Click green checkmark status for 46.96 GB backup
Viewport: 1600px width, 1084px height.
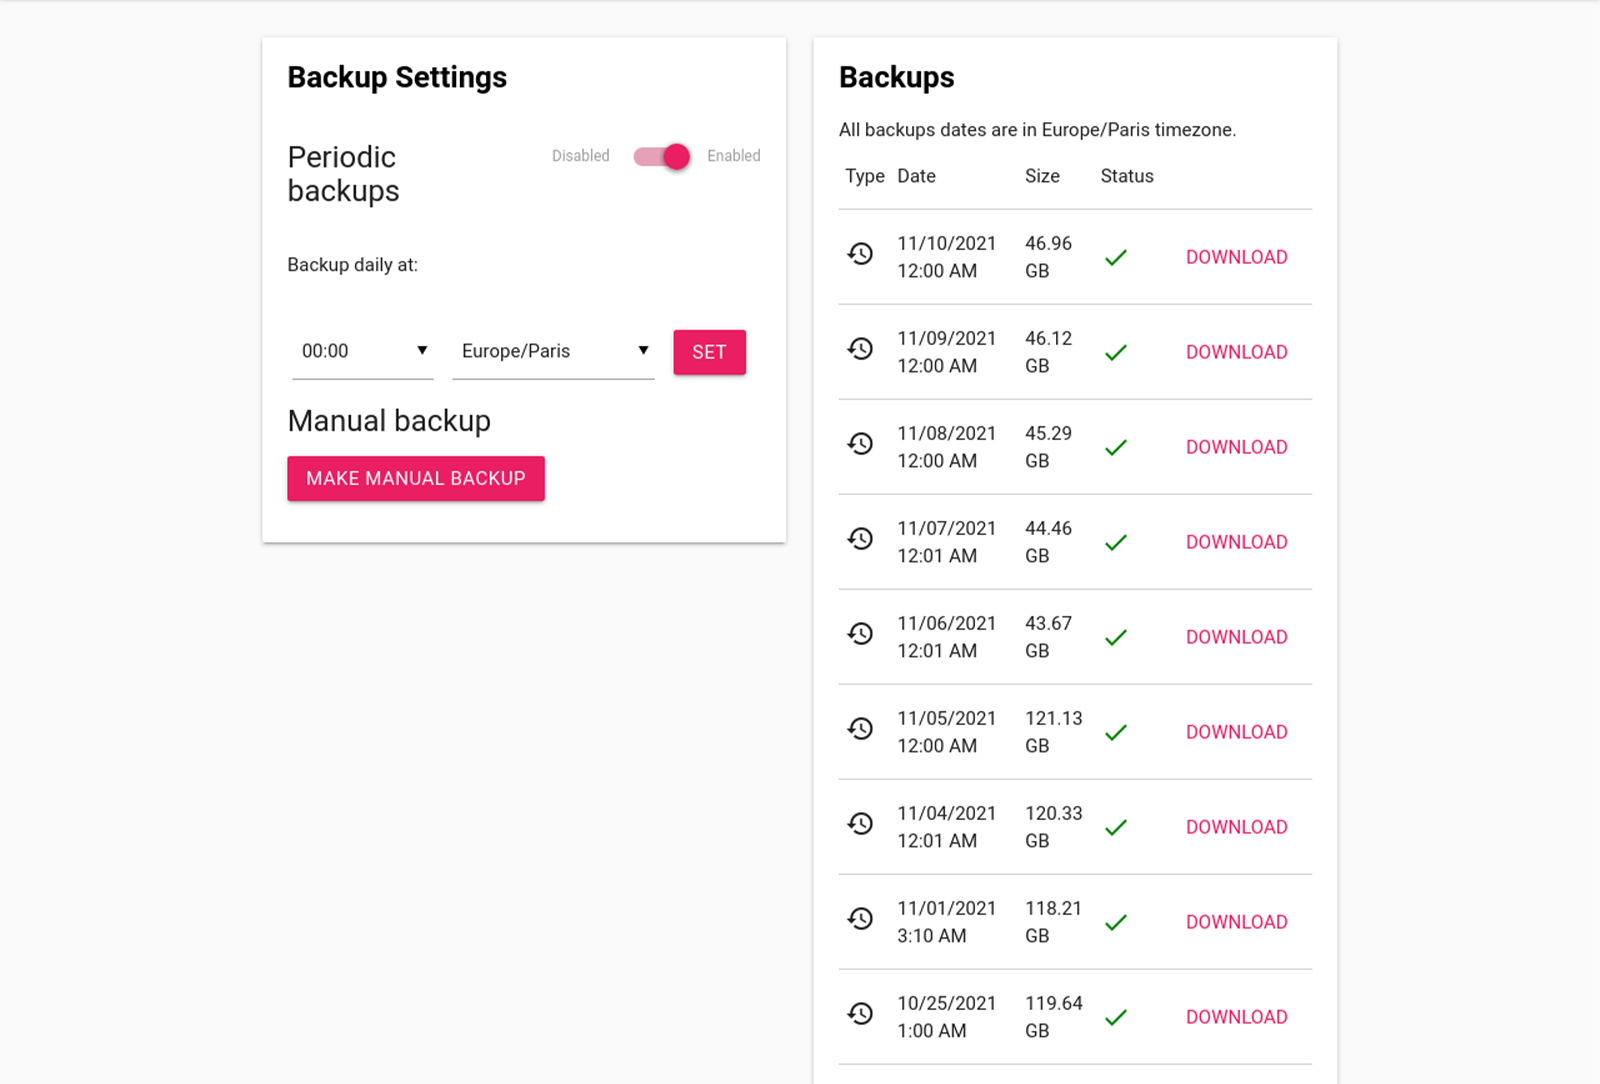(1116, 258)
